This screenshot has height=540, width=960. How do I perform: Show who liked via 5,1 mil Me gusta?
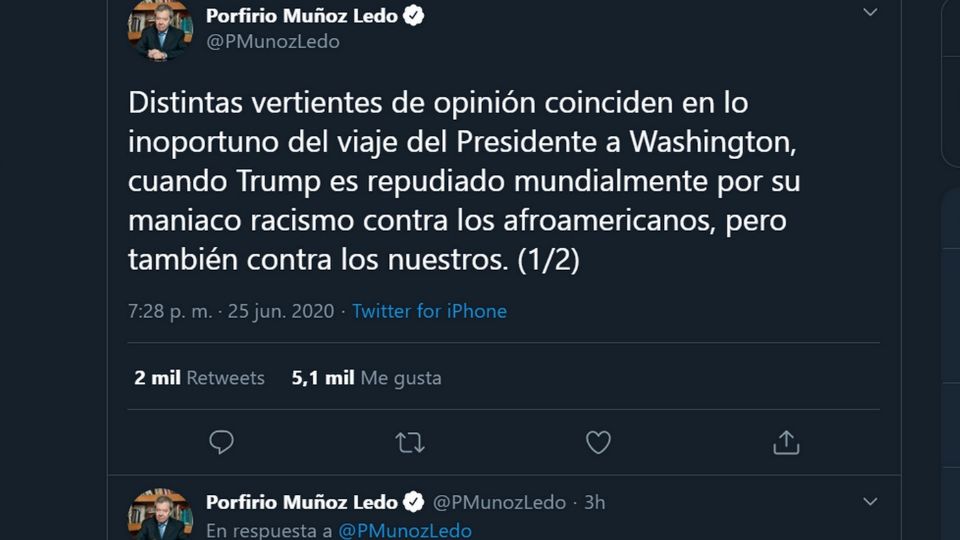click(366, 378)
